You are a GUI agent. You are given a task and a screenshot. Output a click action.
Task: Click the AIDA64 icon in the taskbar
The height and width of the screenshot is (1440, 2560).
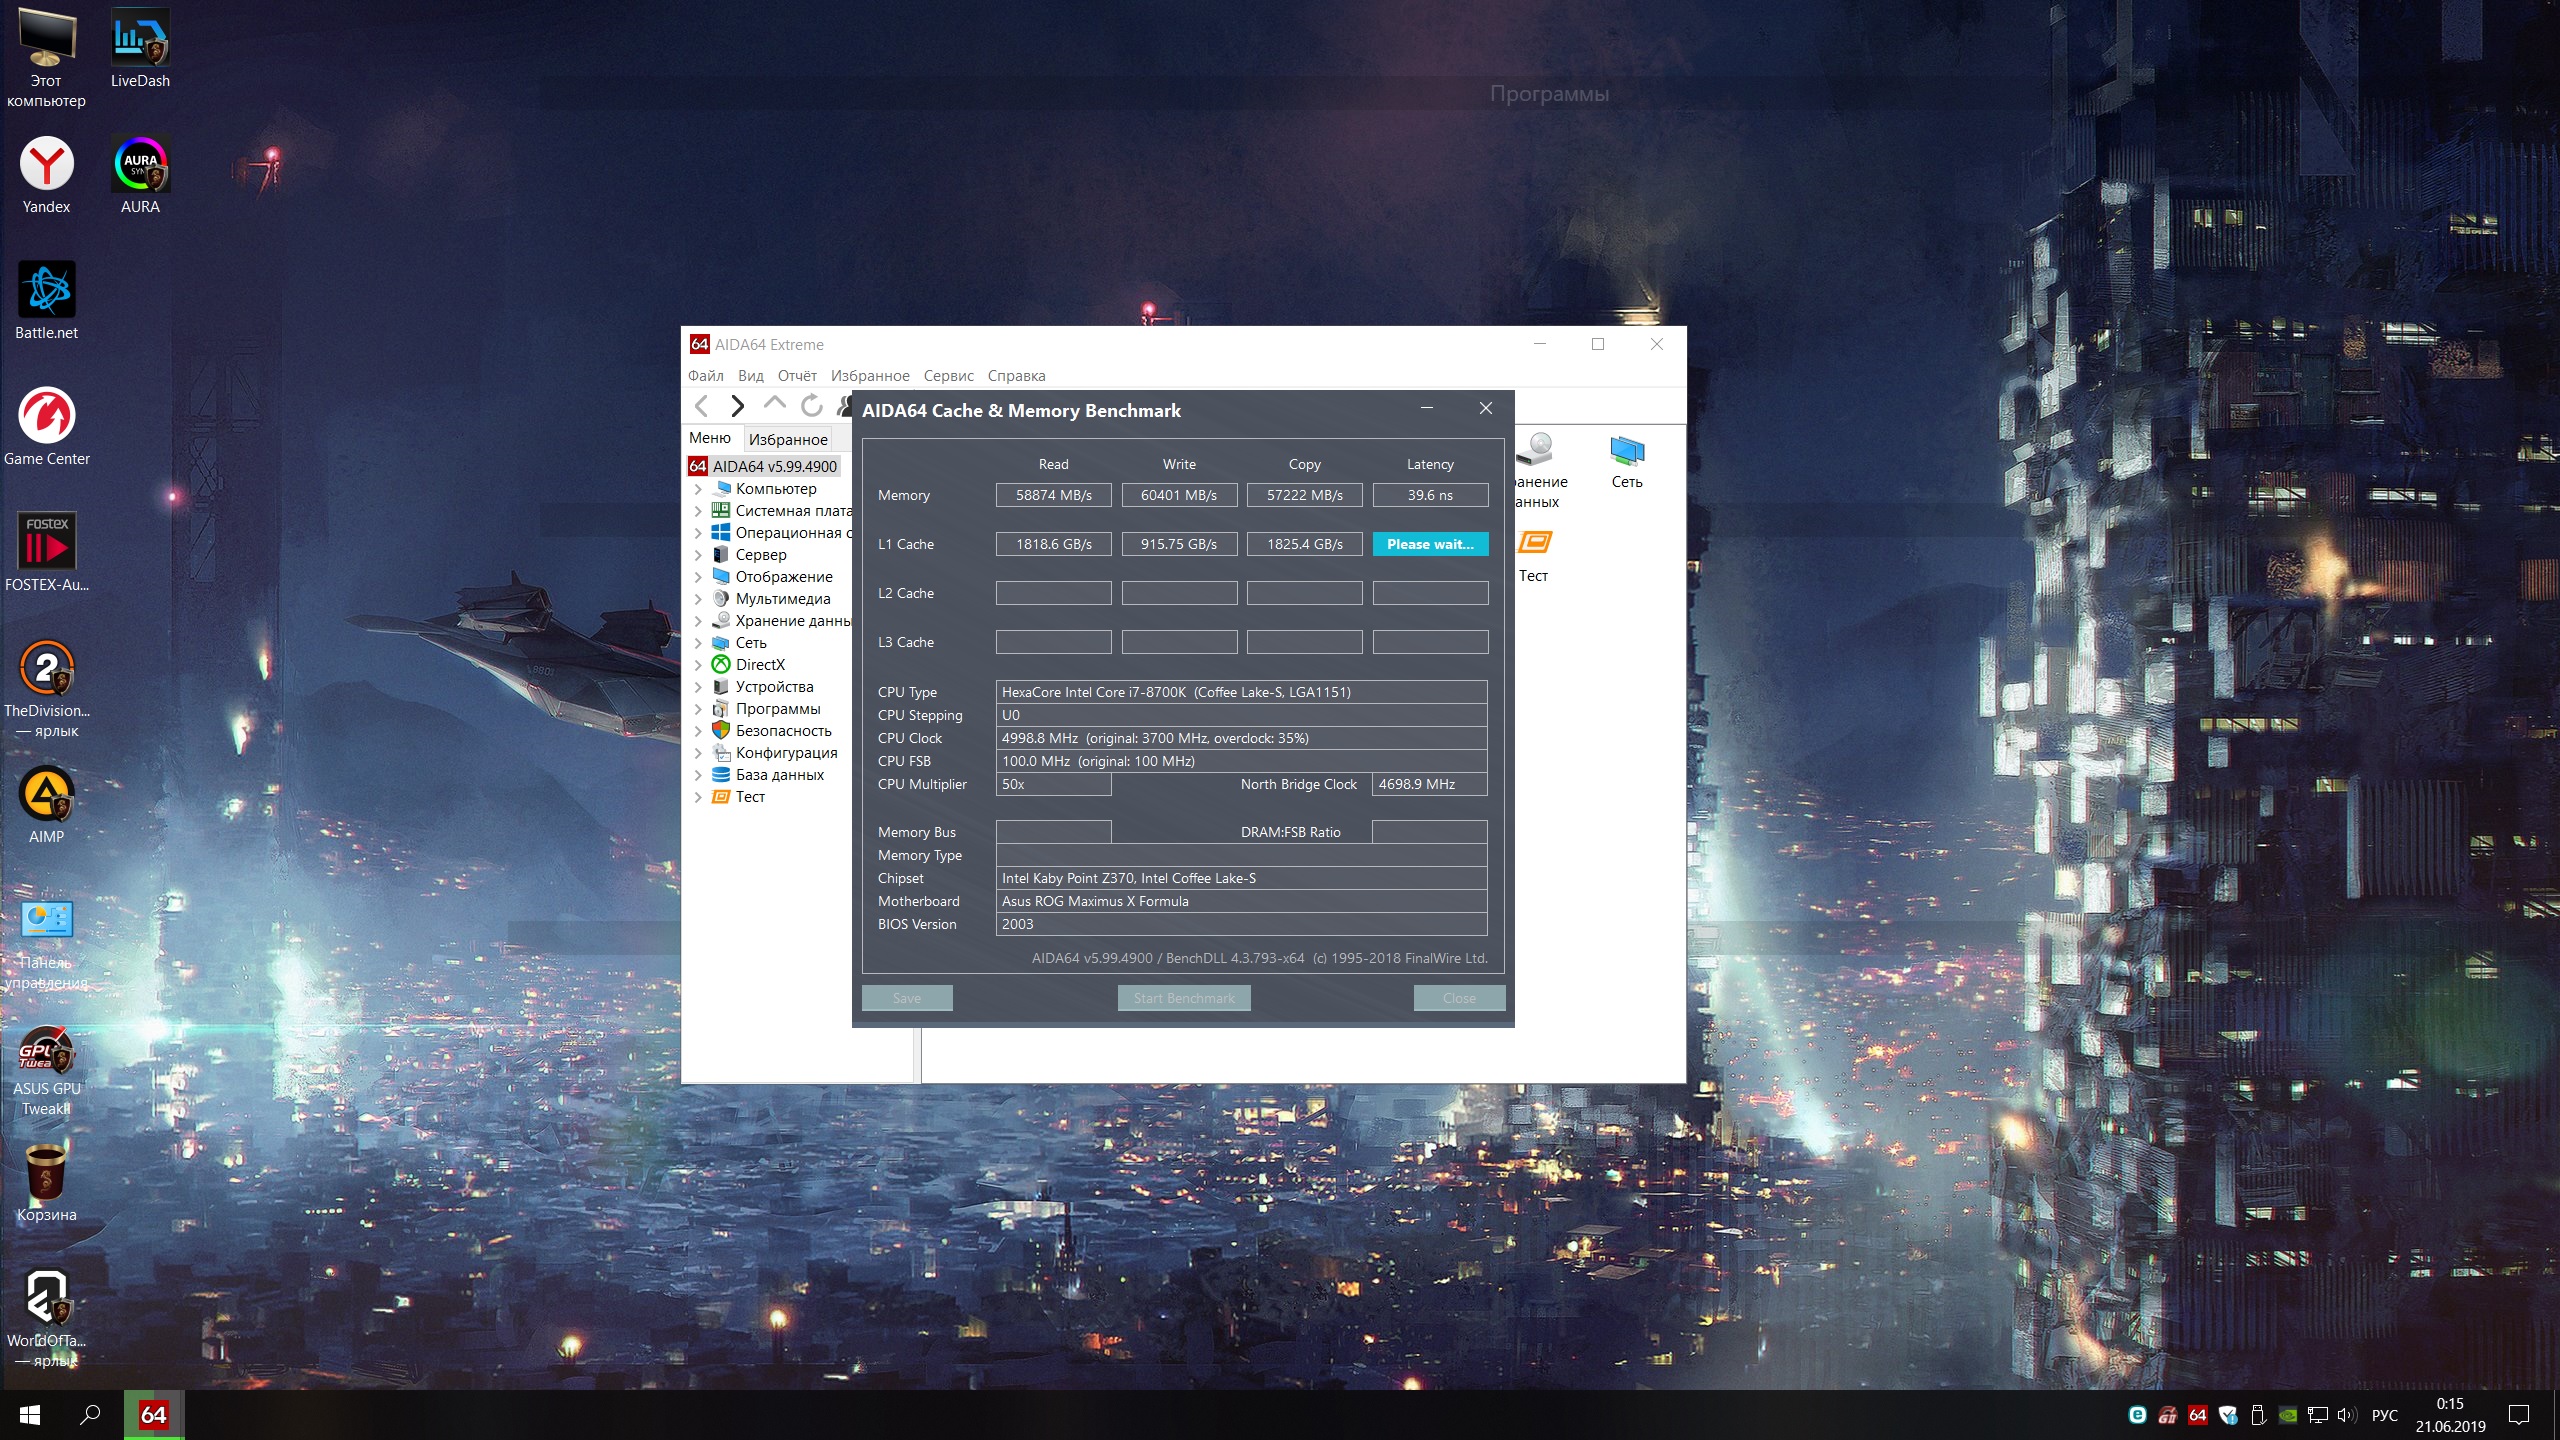[153, 1414]
